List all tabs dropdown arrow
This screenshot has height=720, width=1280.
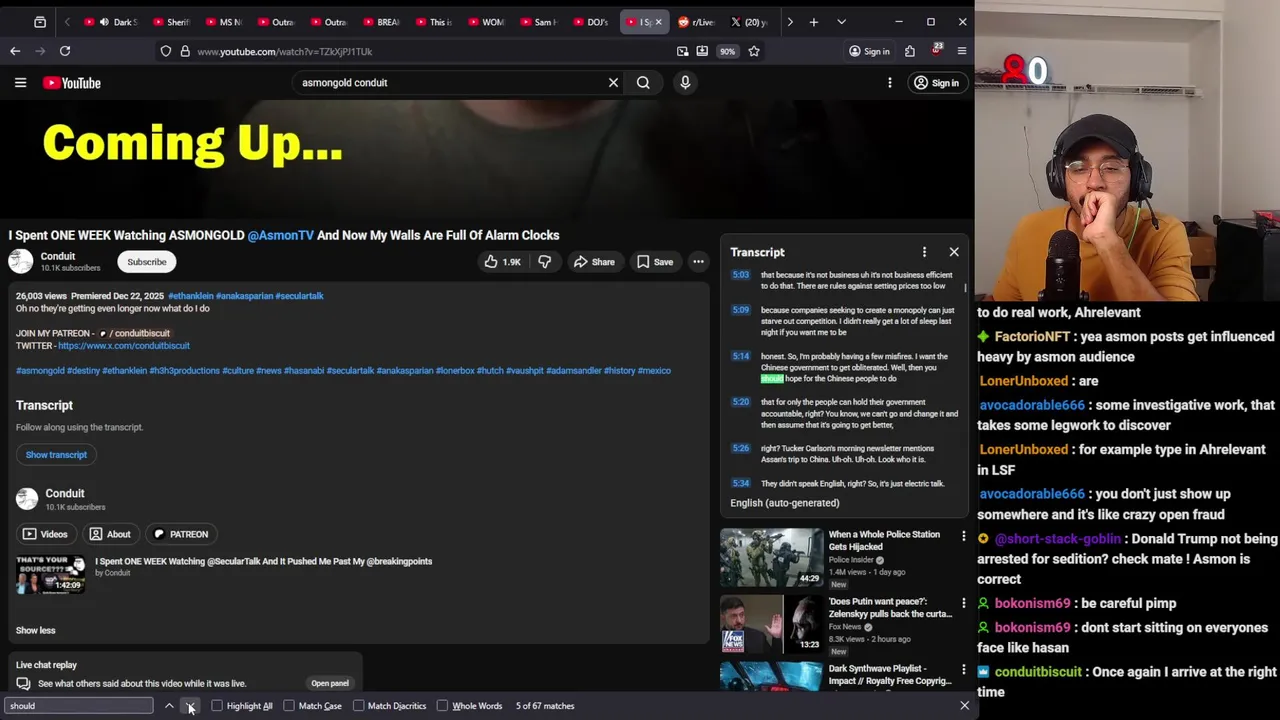841,22
